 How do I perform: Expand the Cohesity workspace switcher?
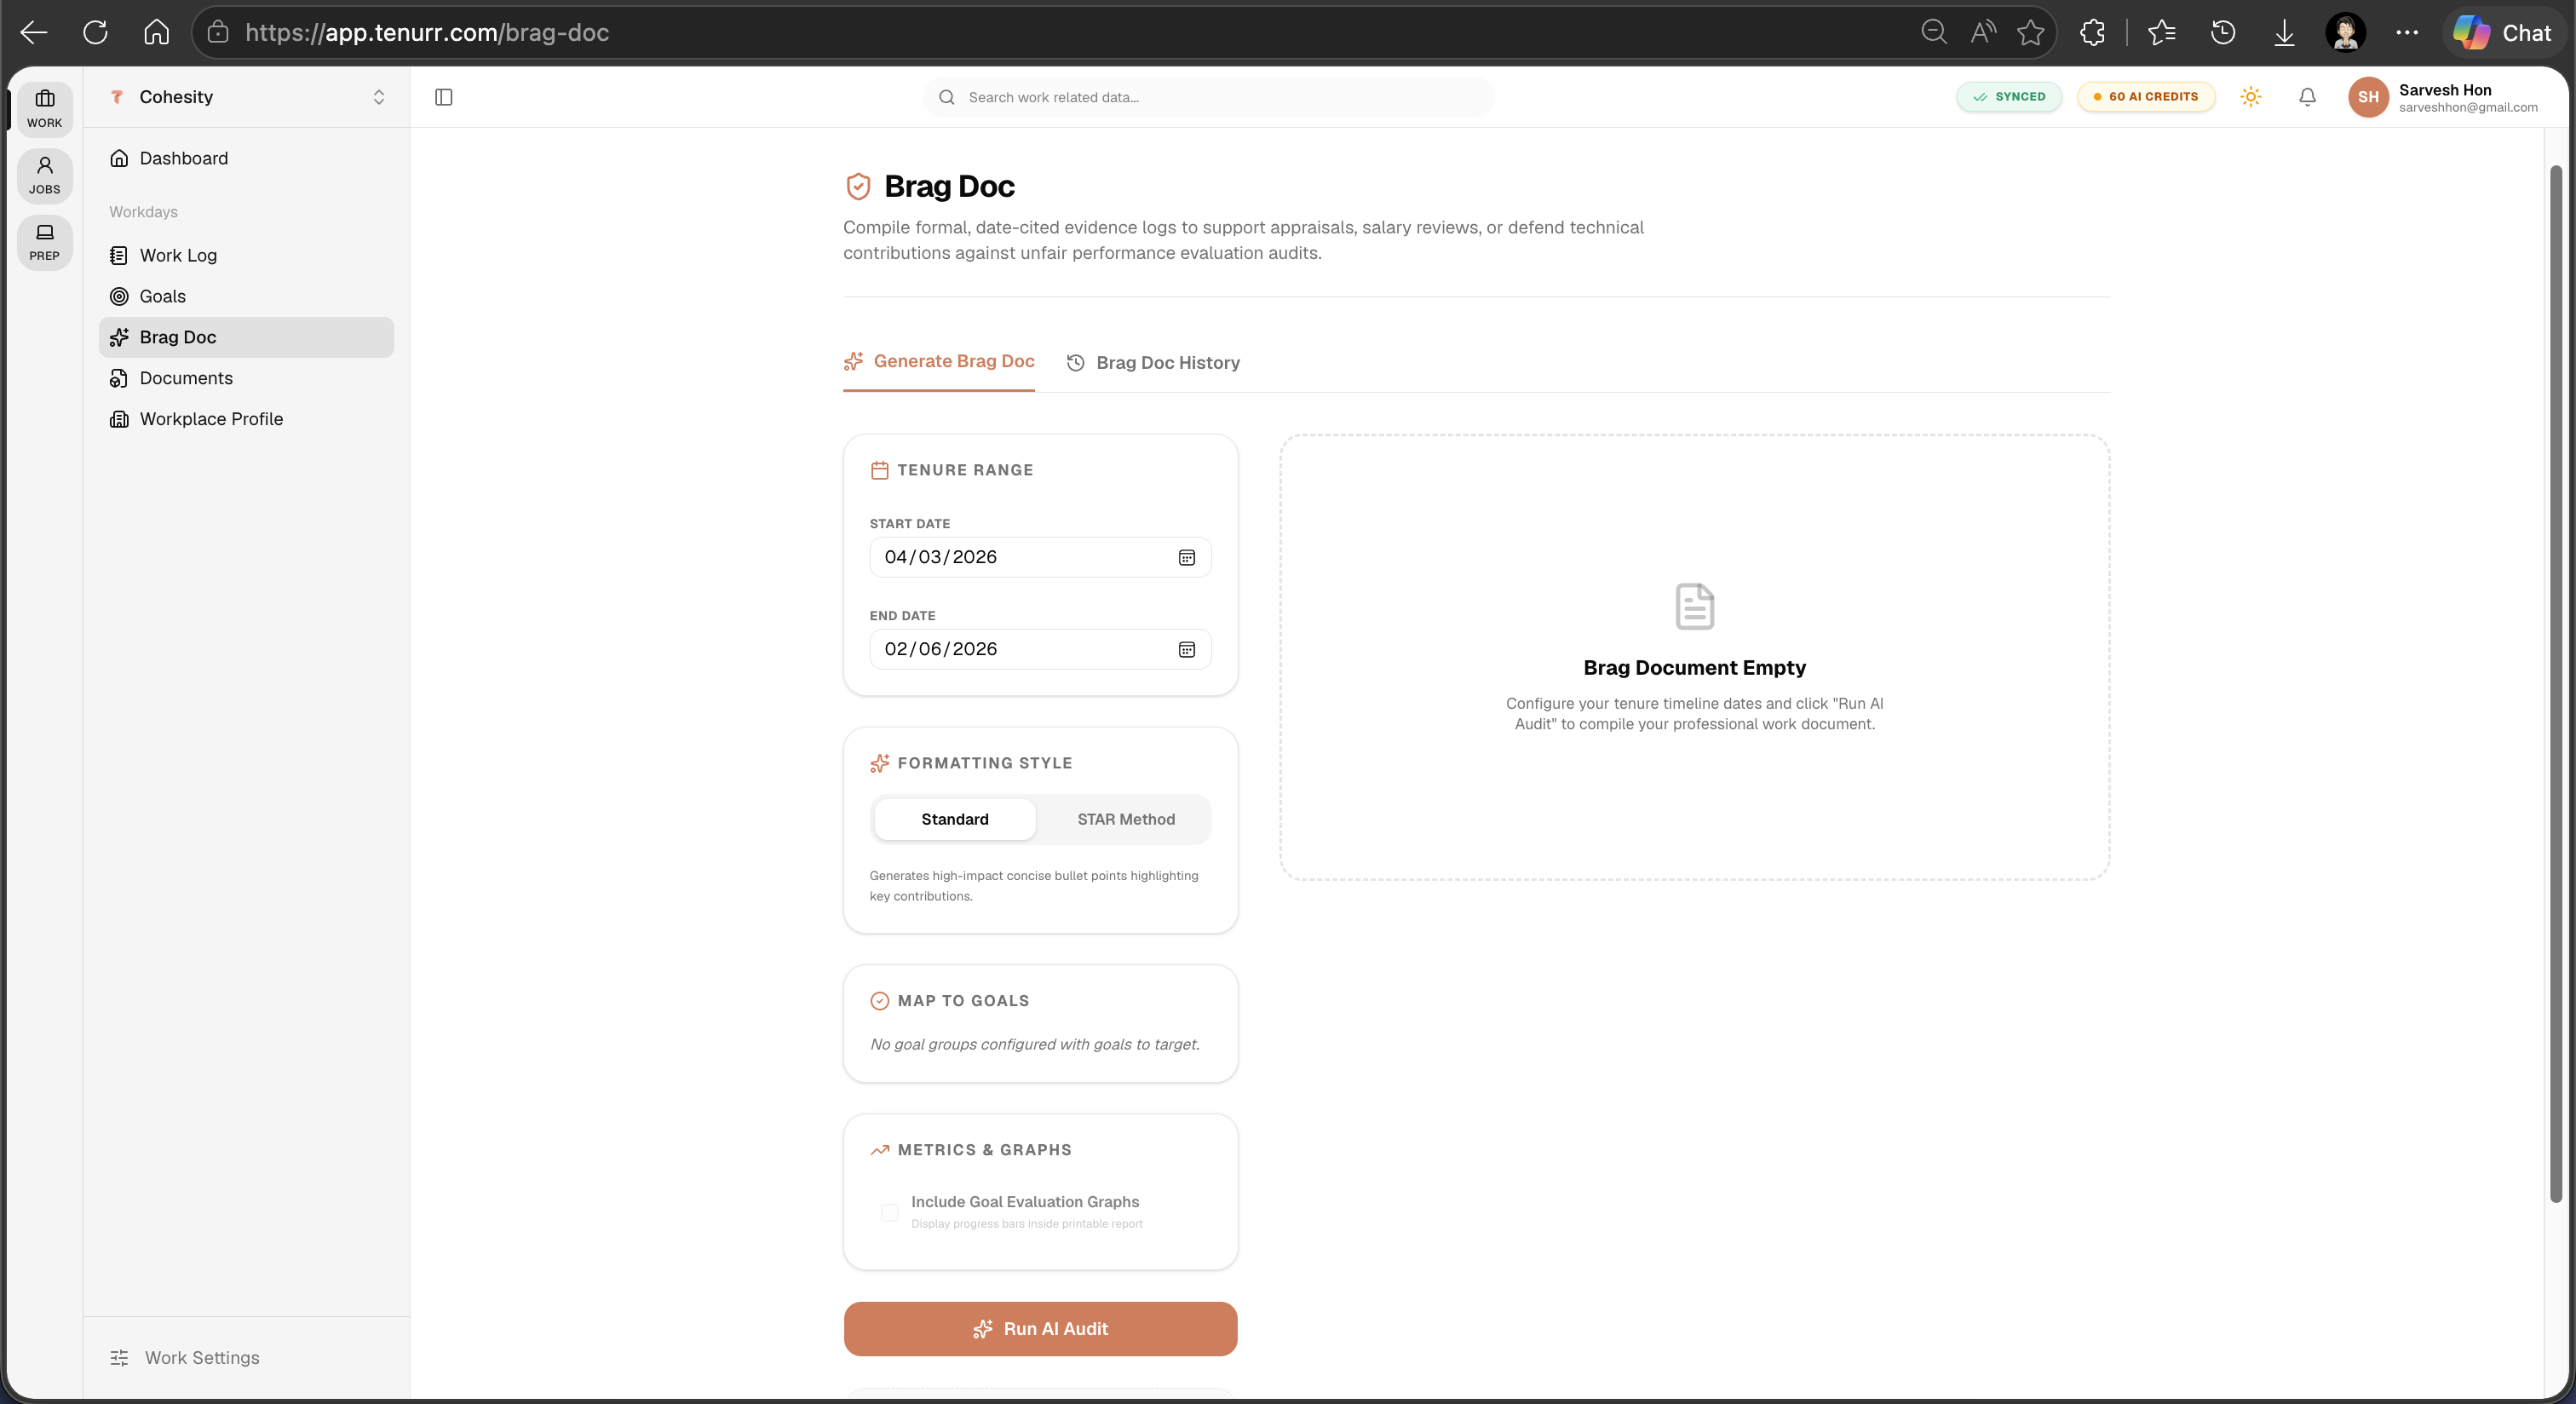click(247, 97)
